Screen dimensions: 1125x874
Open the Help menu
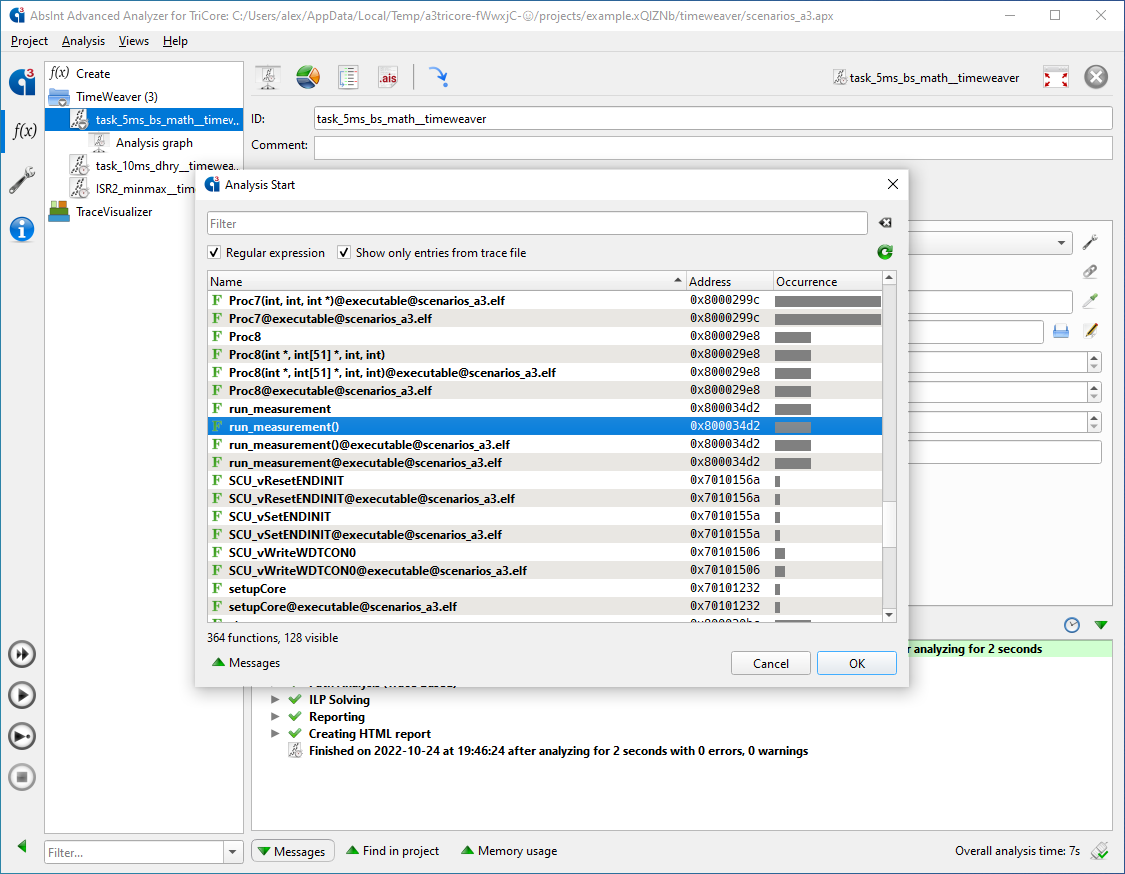point(175,41)
